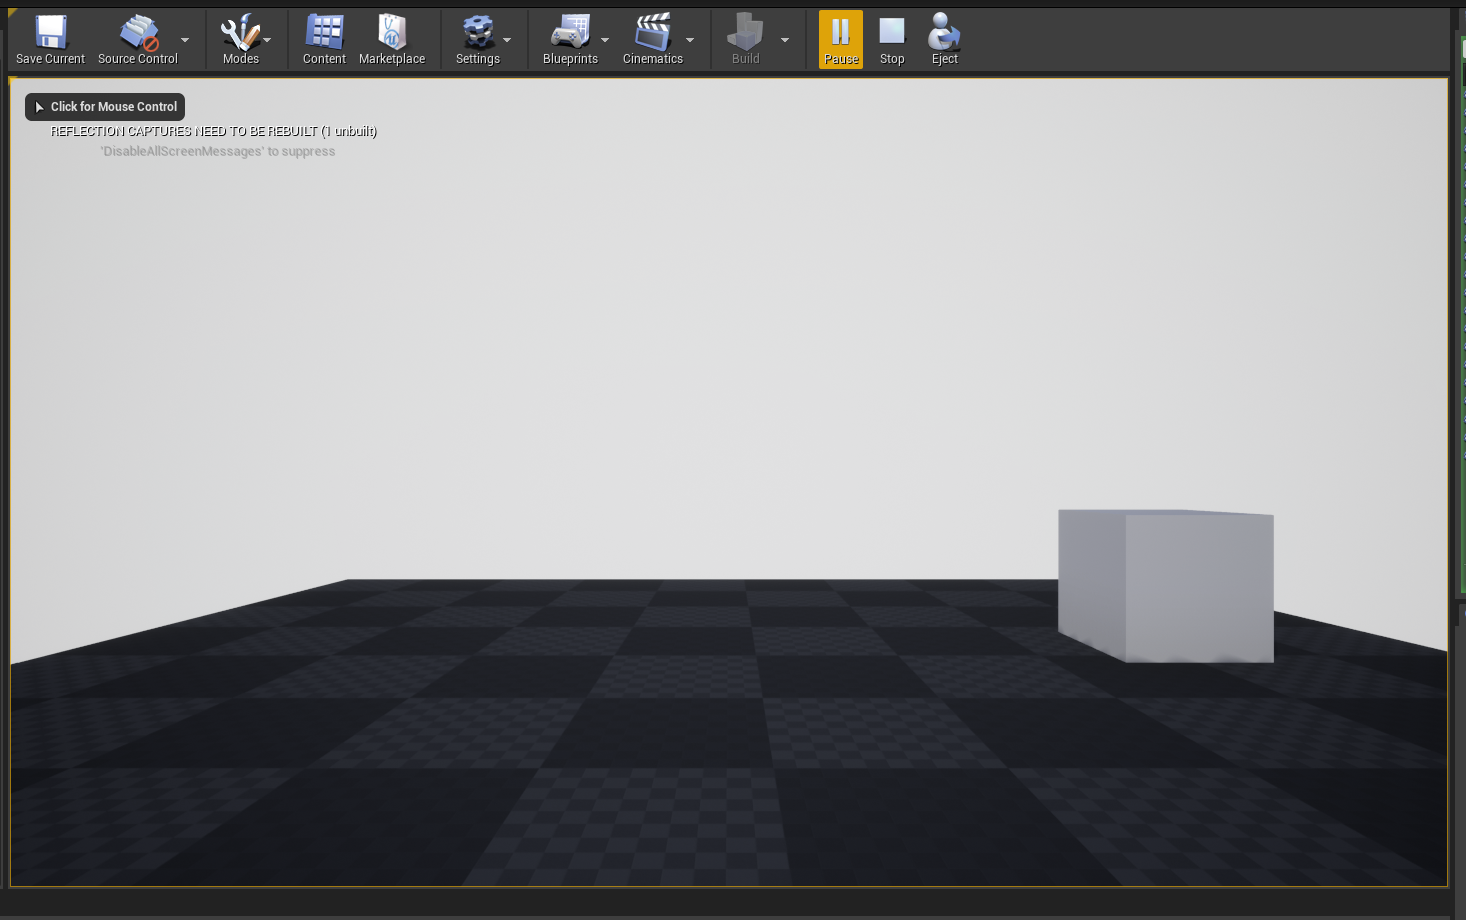Pause the running game session
Screen dimensions: 1466x920
coord(840,33)
